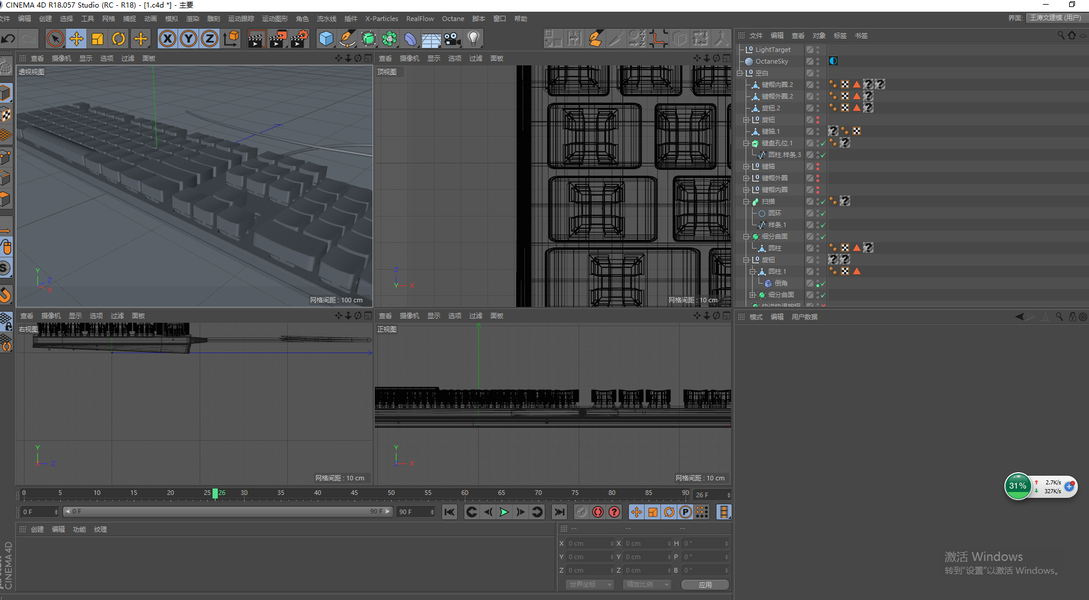Click the timeline ruler at frame 60

coord(465,493)
